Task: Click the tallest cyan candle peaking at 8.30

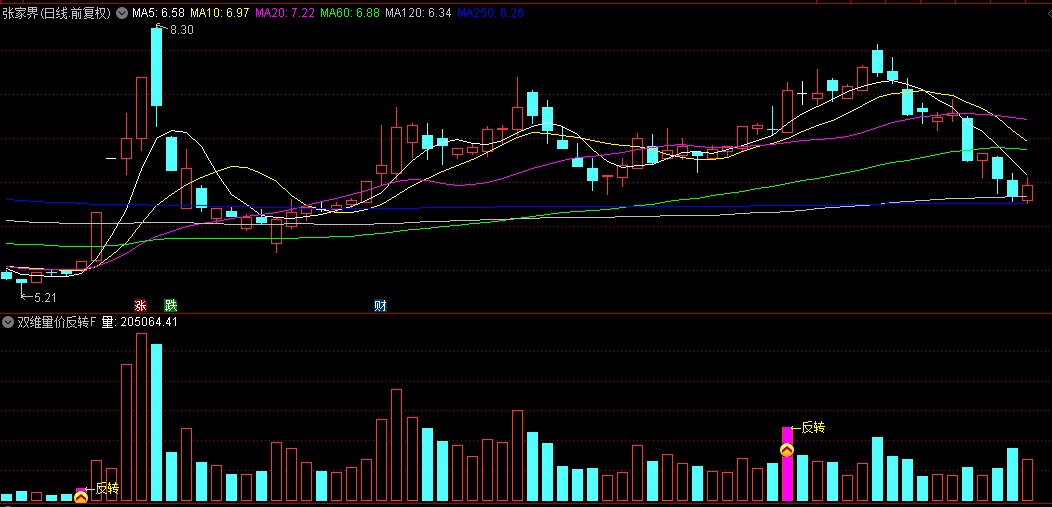Action: [x=156, y=67]
